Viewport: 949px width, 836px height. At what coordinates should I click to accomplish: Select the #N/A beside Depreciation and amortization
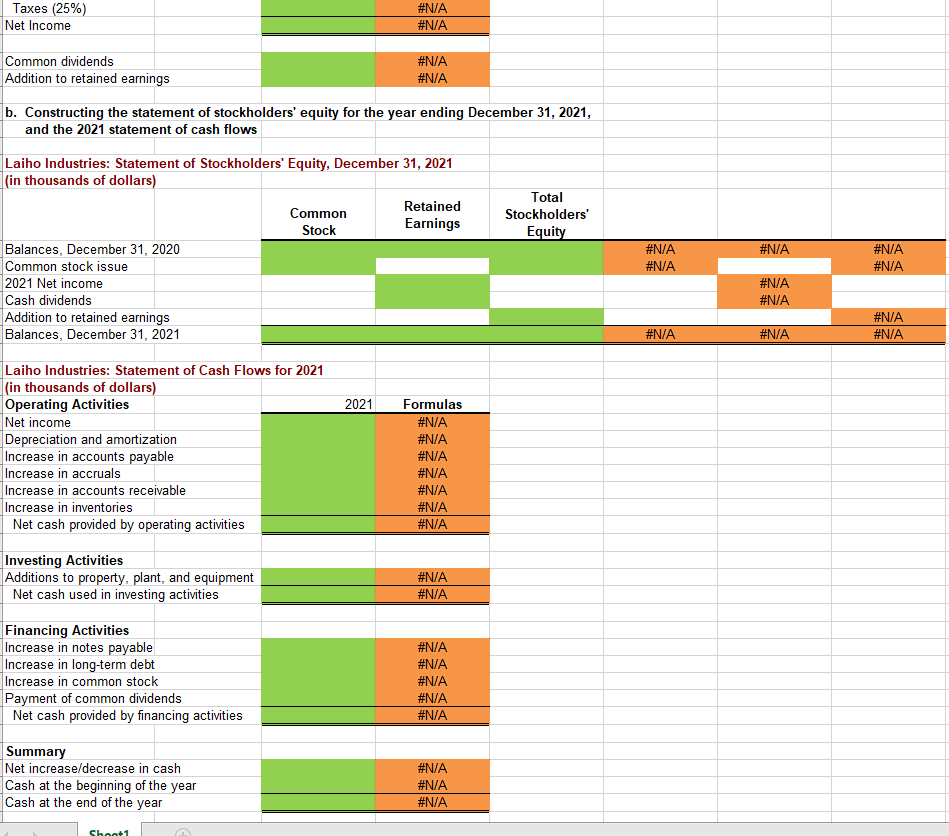click(x=432, y=439)
